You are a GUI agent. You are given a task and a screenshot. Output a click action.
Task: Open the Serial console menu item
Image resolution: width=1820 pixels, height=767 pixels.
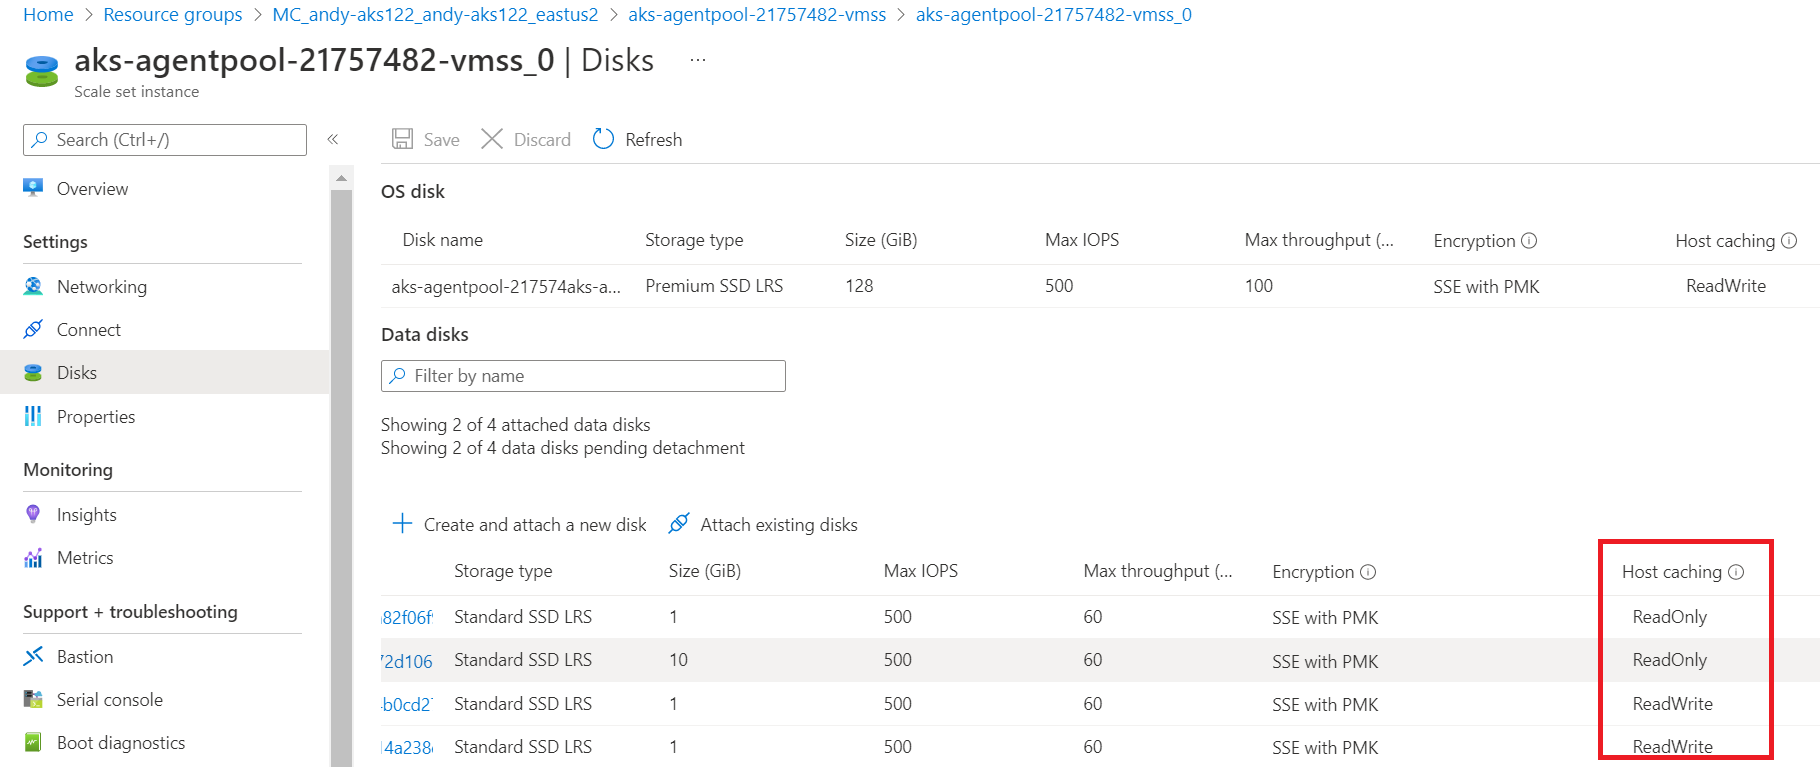[x=109, y=700]
